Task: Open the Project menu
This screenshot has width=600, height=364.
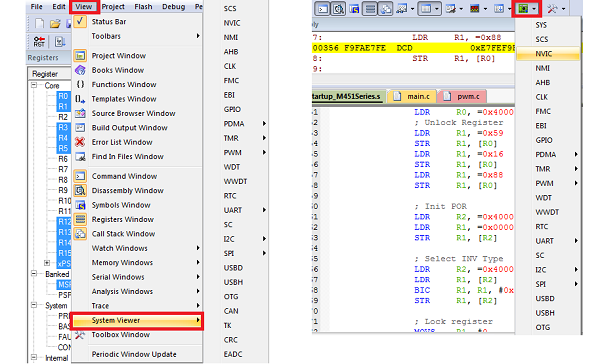Action: coord(113,7)
